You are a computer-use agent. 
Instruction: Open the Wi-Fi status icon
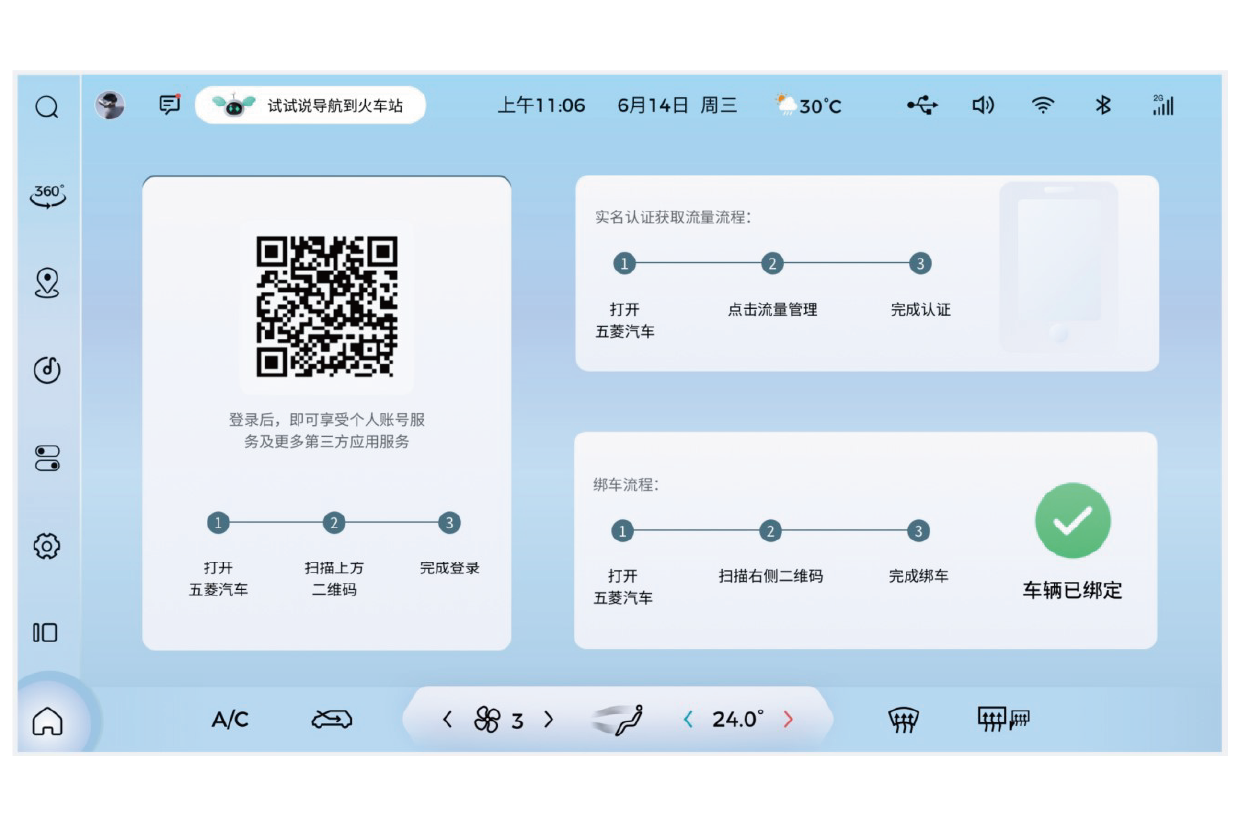pyautogui.click(x=1043, y=105)
